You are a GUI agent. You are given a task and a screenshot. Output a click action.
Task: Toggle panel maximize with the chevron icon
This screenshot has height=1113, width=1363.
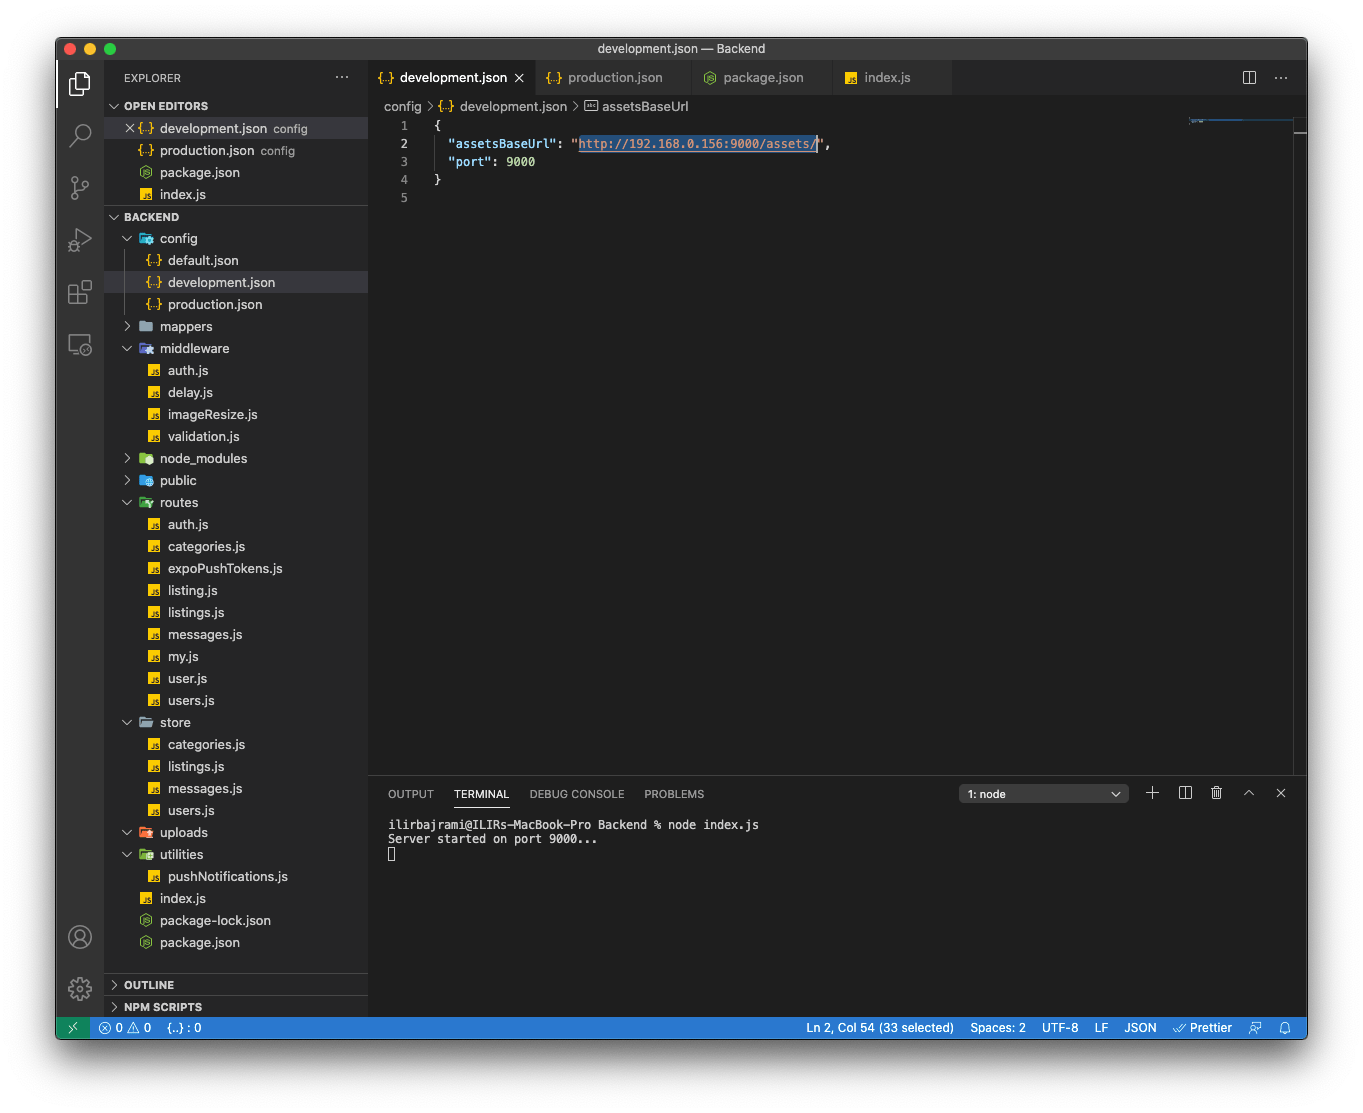[1249, 793]
